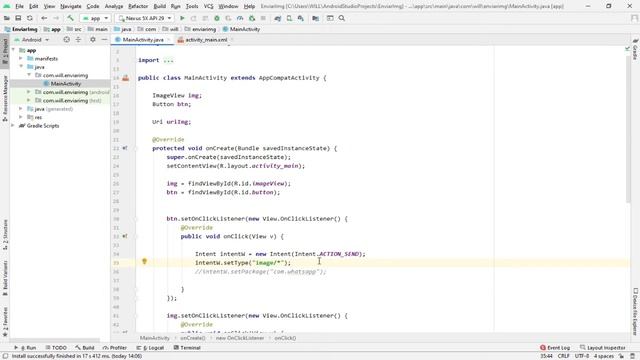640x360 pixels.
Task: Open the Layout Inspector
Action: tap(603, 348)
